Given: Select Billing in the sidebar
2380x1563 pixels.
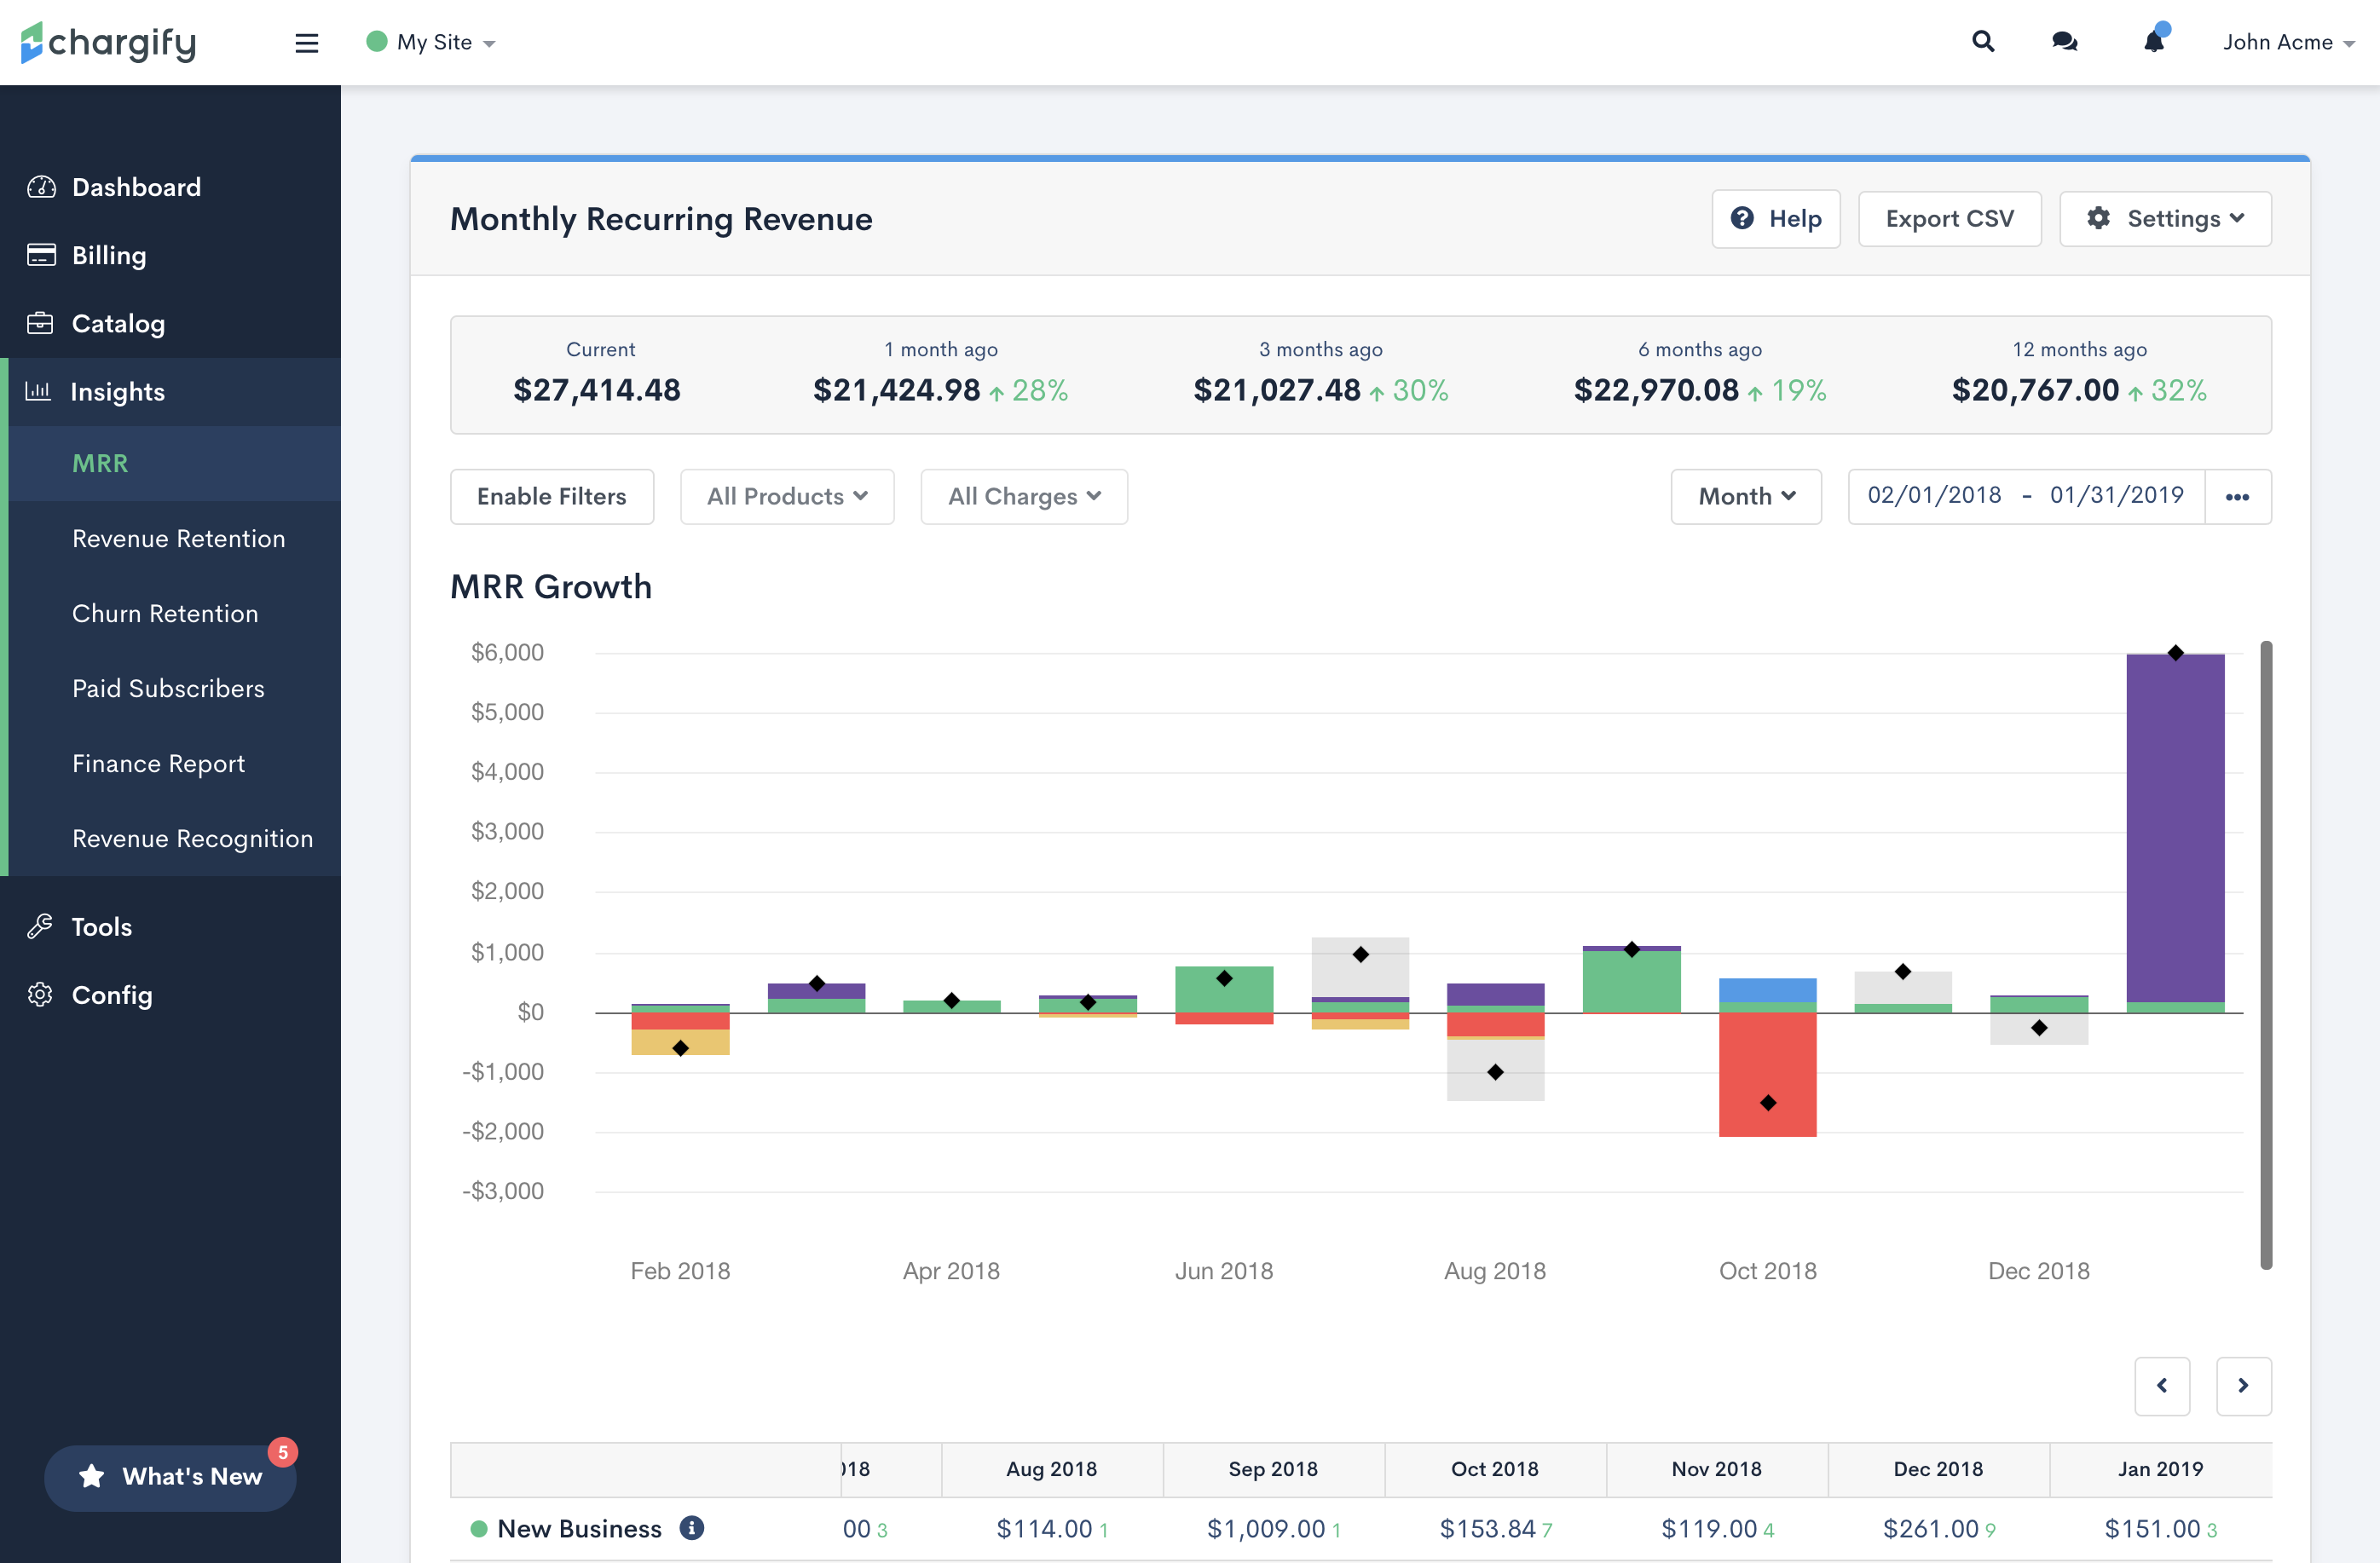Looking at the screenshot, I should click(x=109, y=256).
